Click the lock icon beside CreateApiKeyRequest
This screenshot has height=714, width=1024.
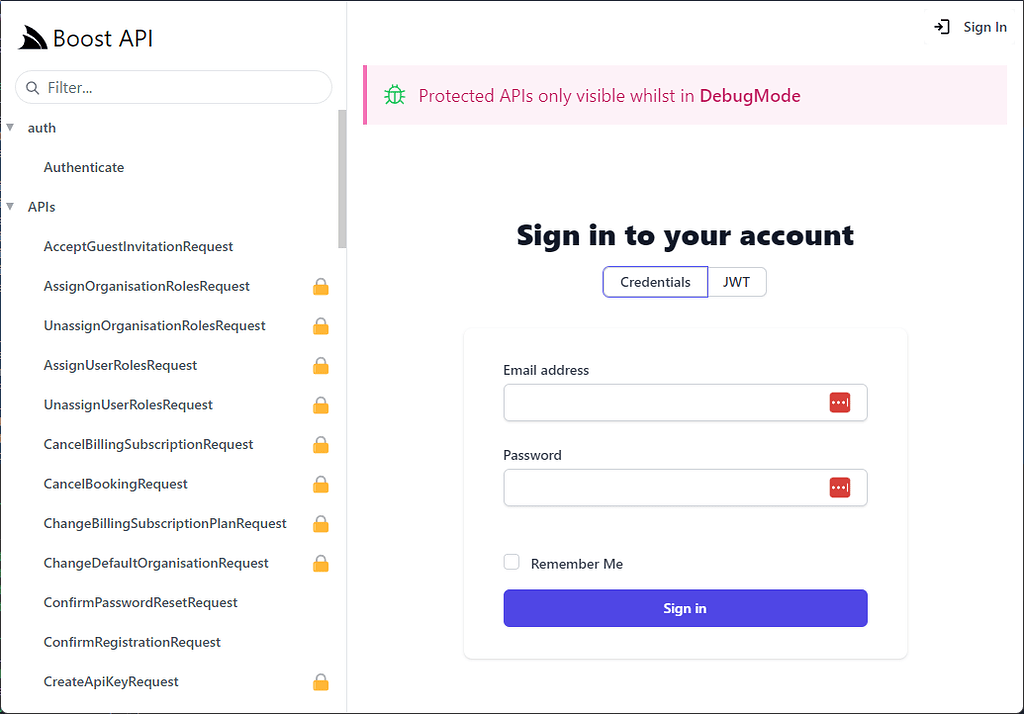(x=320, y=681)
